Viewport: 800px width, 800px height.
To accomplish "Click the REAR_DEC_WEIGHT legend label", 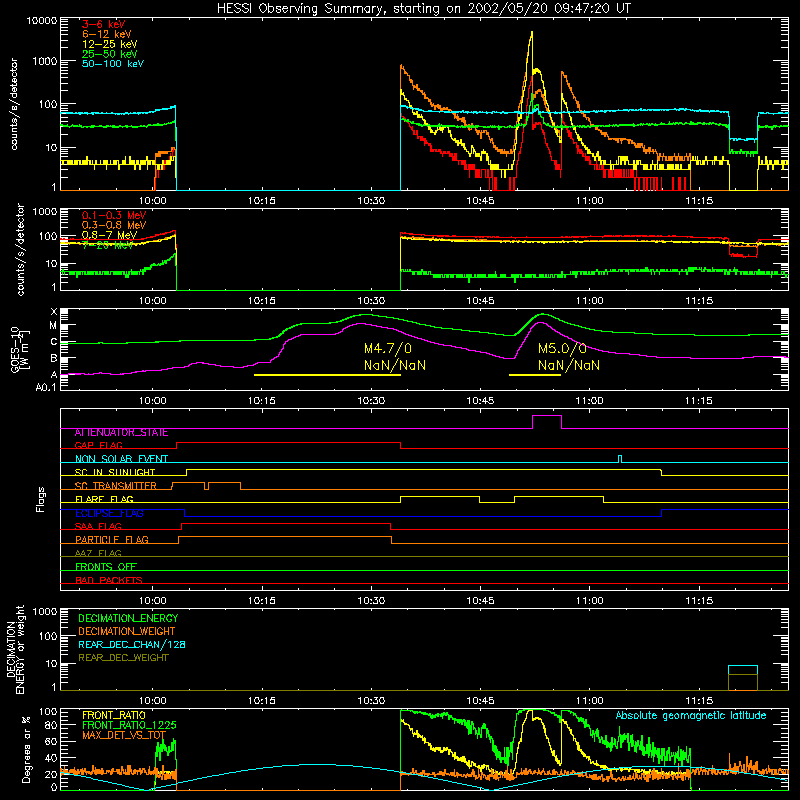I will click(123, 658).
